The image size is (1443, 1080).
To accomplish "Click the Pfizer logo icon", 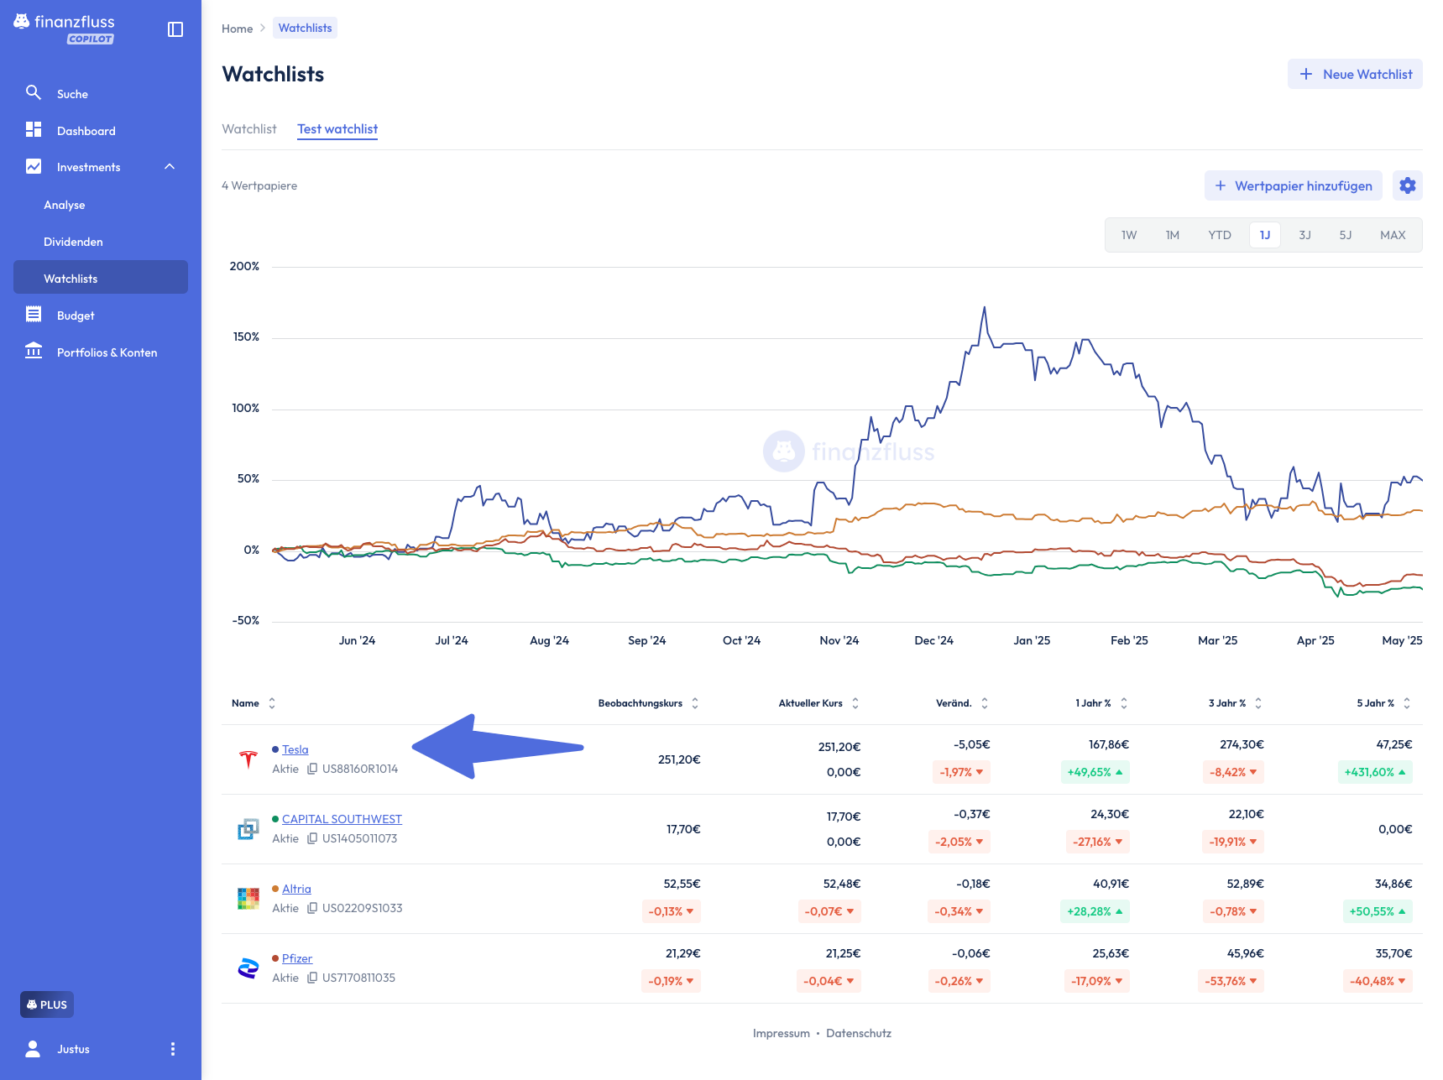I will [x=248, y=968].
